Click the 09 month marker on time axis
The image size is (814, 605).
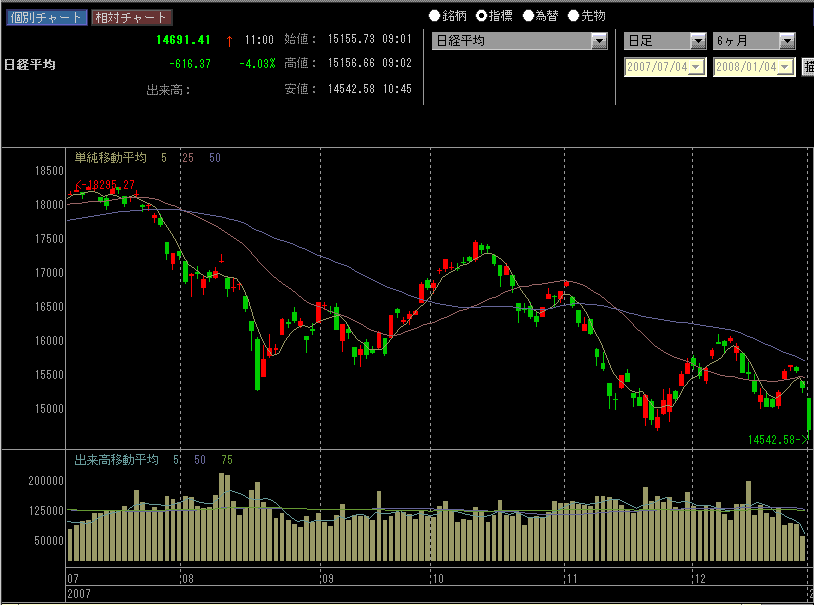pyautogui.click(x=325, y=579)
